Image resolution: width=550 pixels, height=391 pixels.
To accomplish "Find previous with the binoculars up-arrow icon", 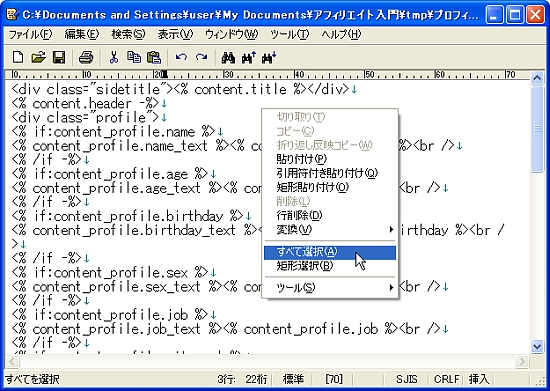I will tap(249, 57).
